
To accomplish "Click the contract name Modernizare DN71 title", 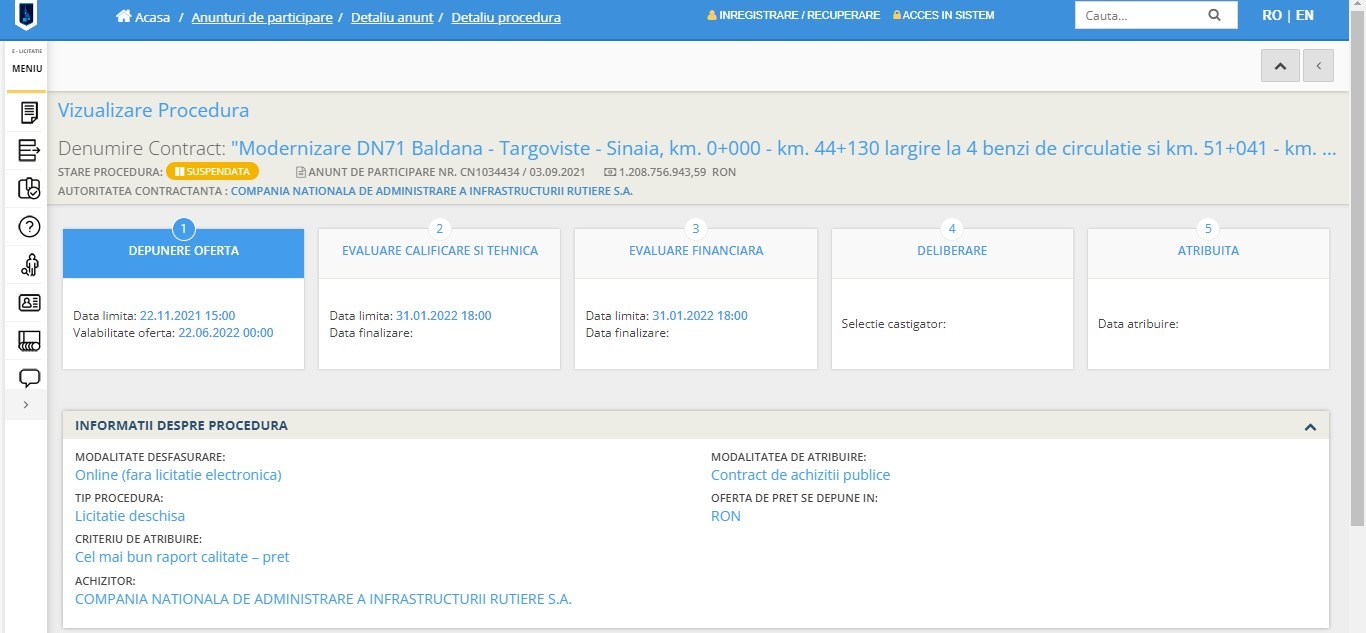I will click(783, 149).
